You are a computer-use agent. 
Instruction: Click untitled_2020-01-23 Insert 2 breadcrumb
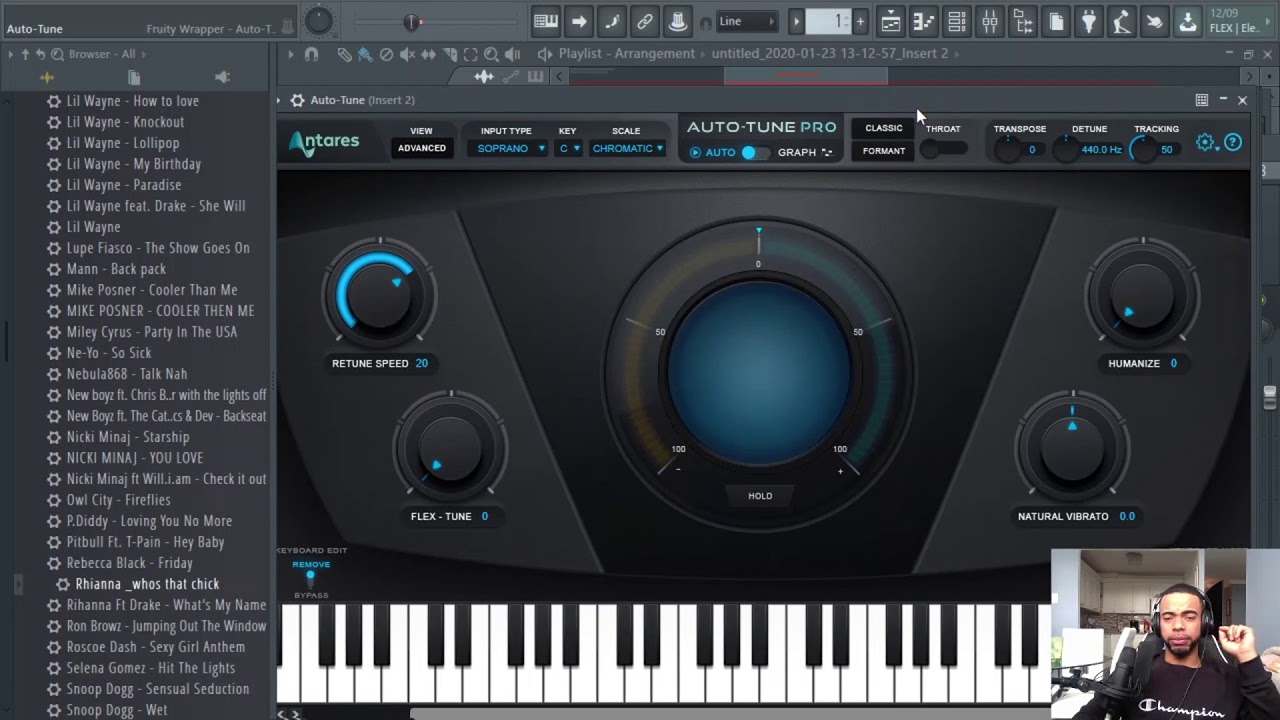point(830,54)
